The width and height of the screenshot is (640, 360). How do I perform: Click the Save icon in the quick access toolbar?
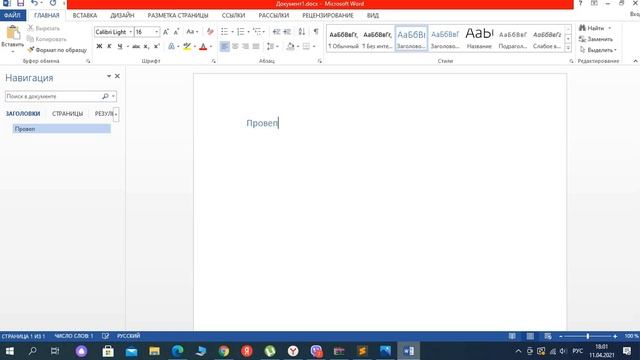[x=20, y=3]
